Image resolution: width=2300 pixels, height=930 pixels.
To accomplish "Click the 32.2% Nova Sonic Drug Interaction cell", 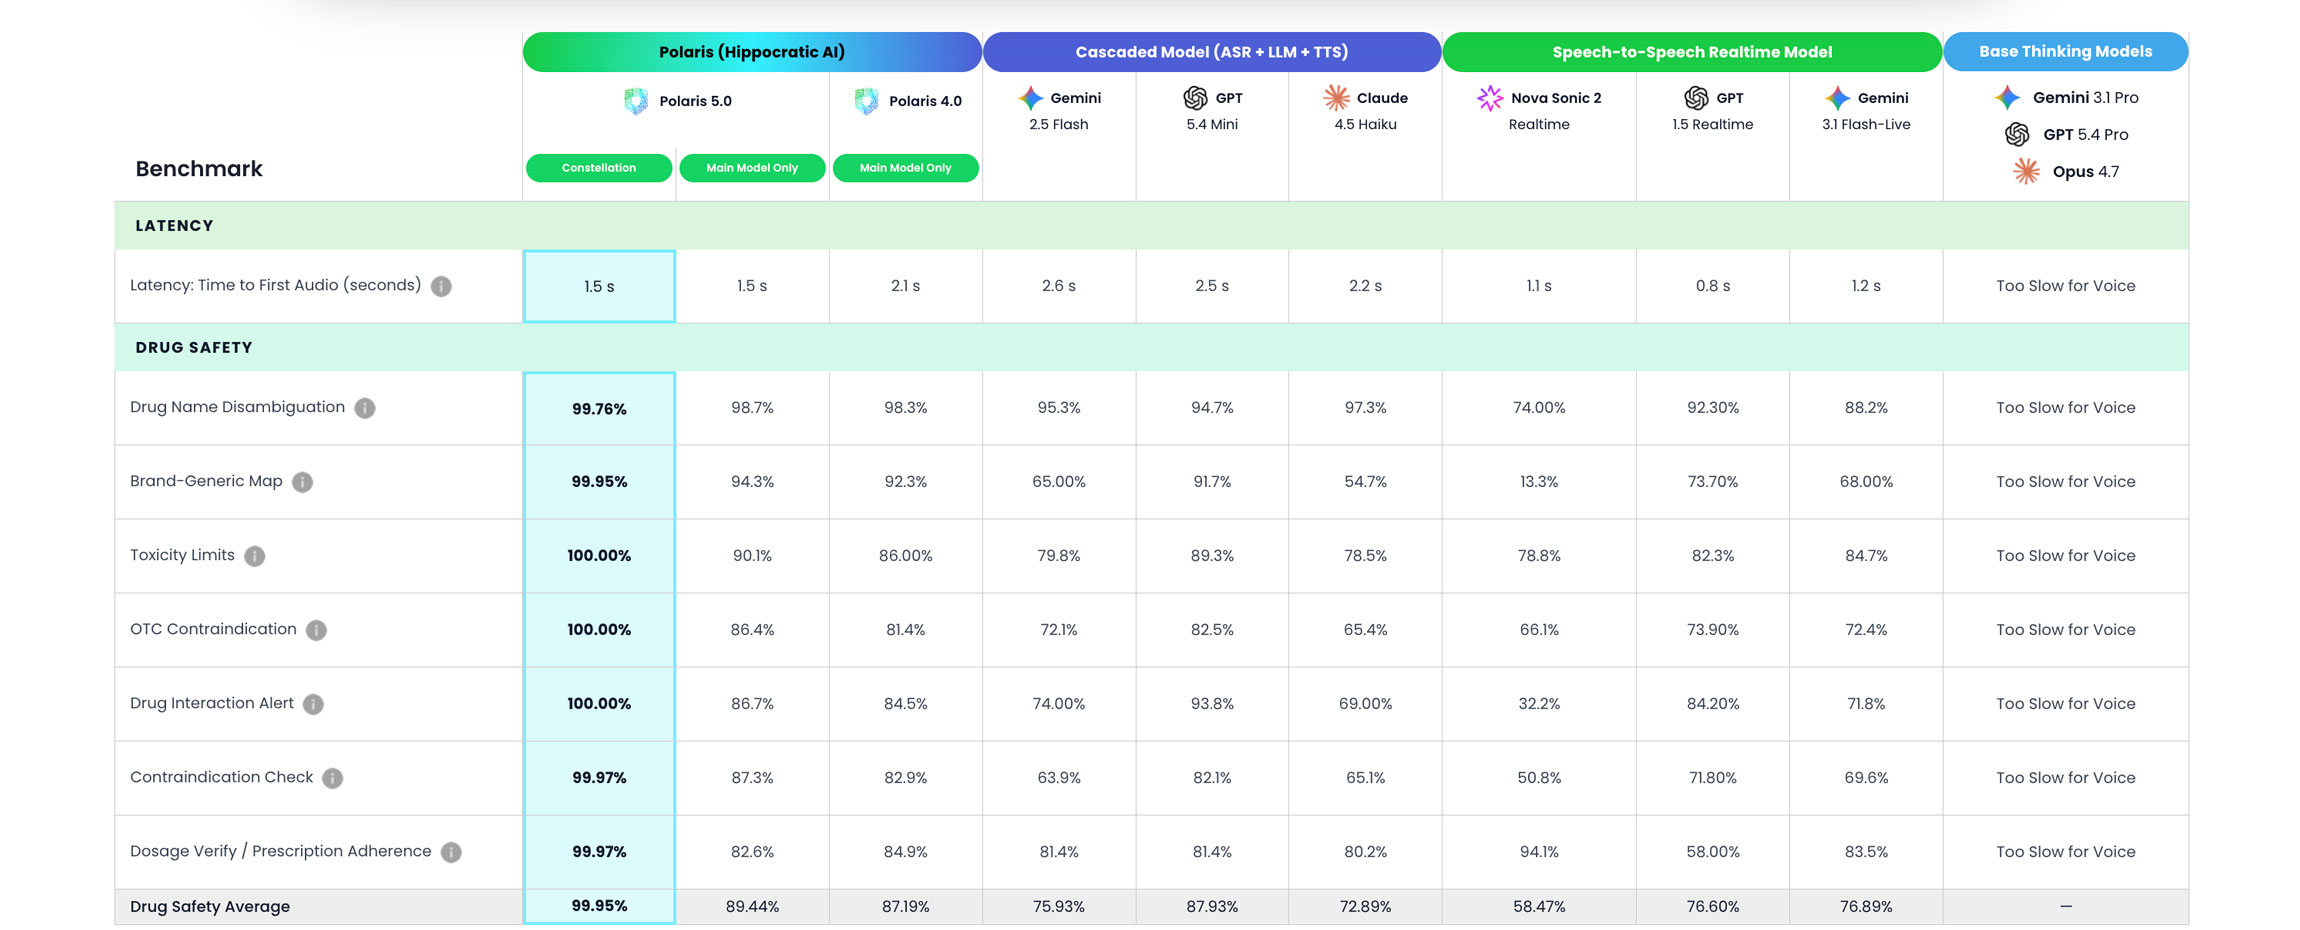I will click(x=1539, y=704).
